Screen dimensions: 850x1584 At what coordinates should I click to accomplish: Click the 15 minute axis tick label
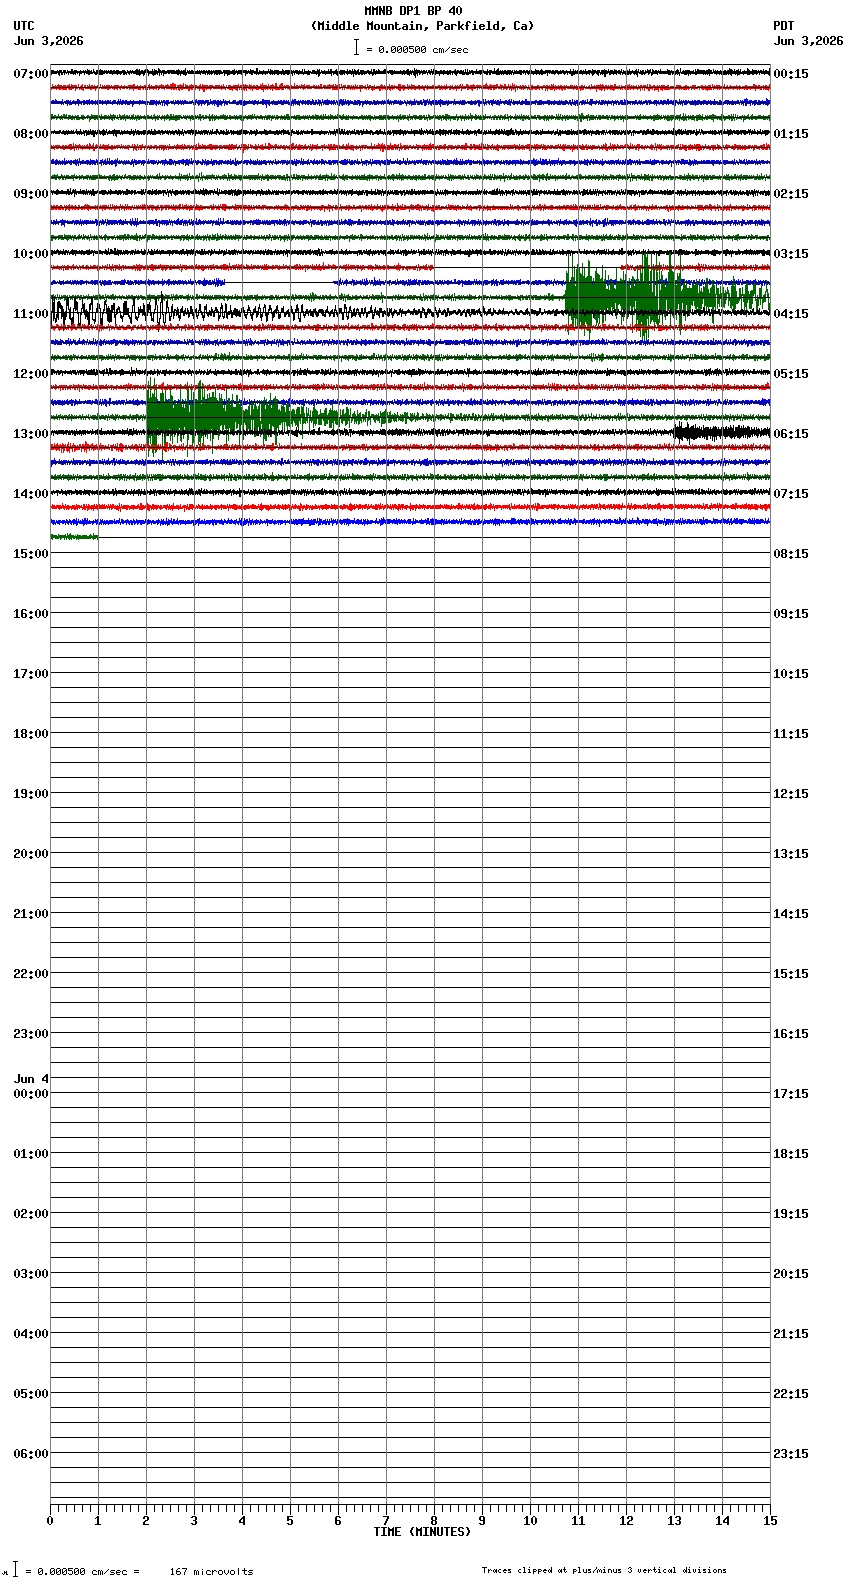(x=770, y=1521)
